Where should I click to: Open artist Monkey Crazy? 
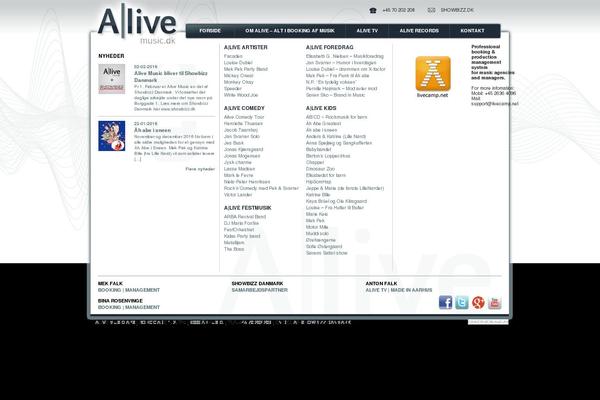click(239, 82)
